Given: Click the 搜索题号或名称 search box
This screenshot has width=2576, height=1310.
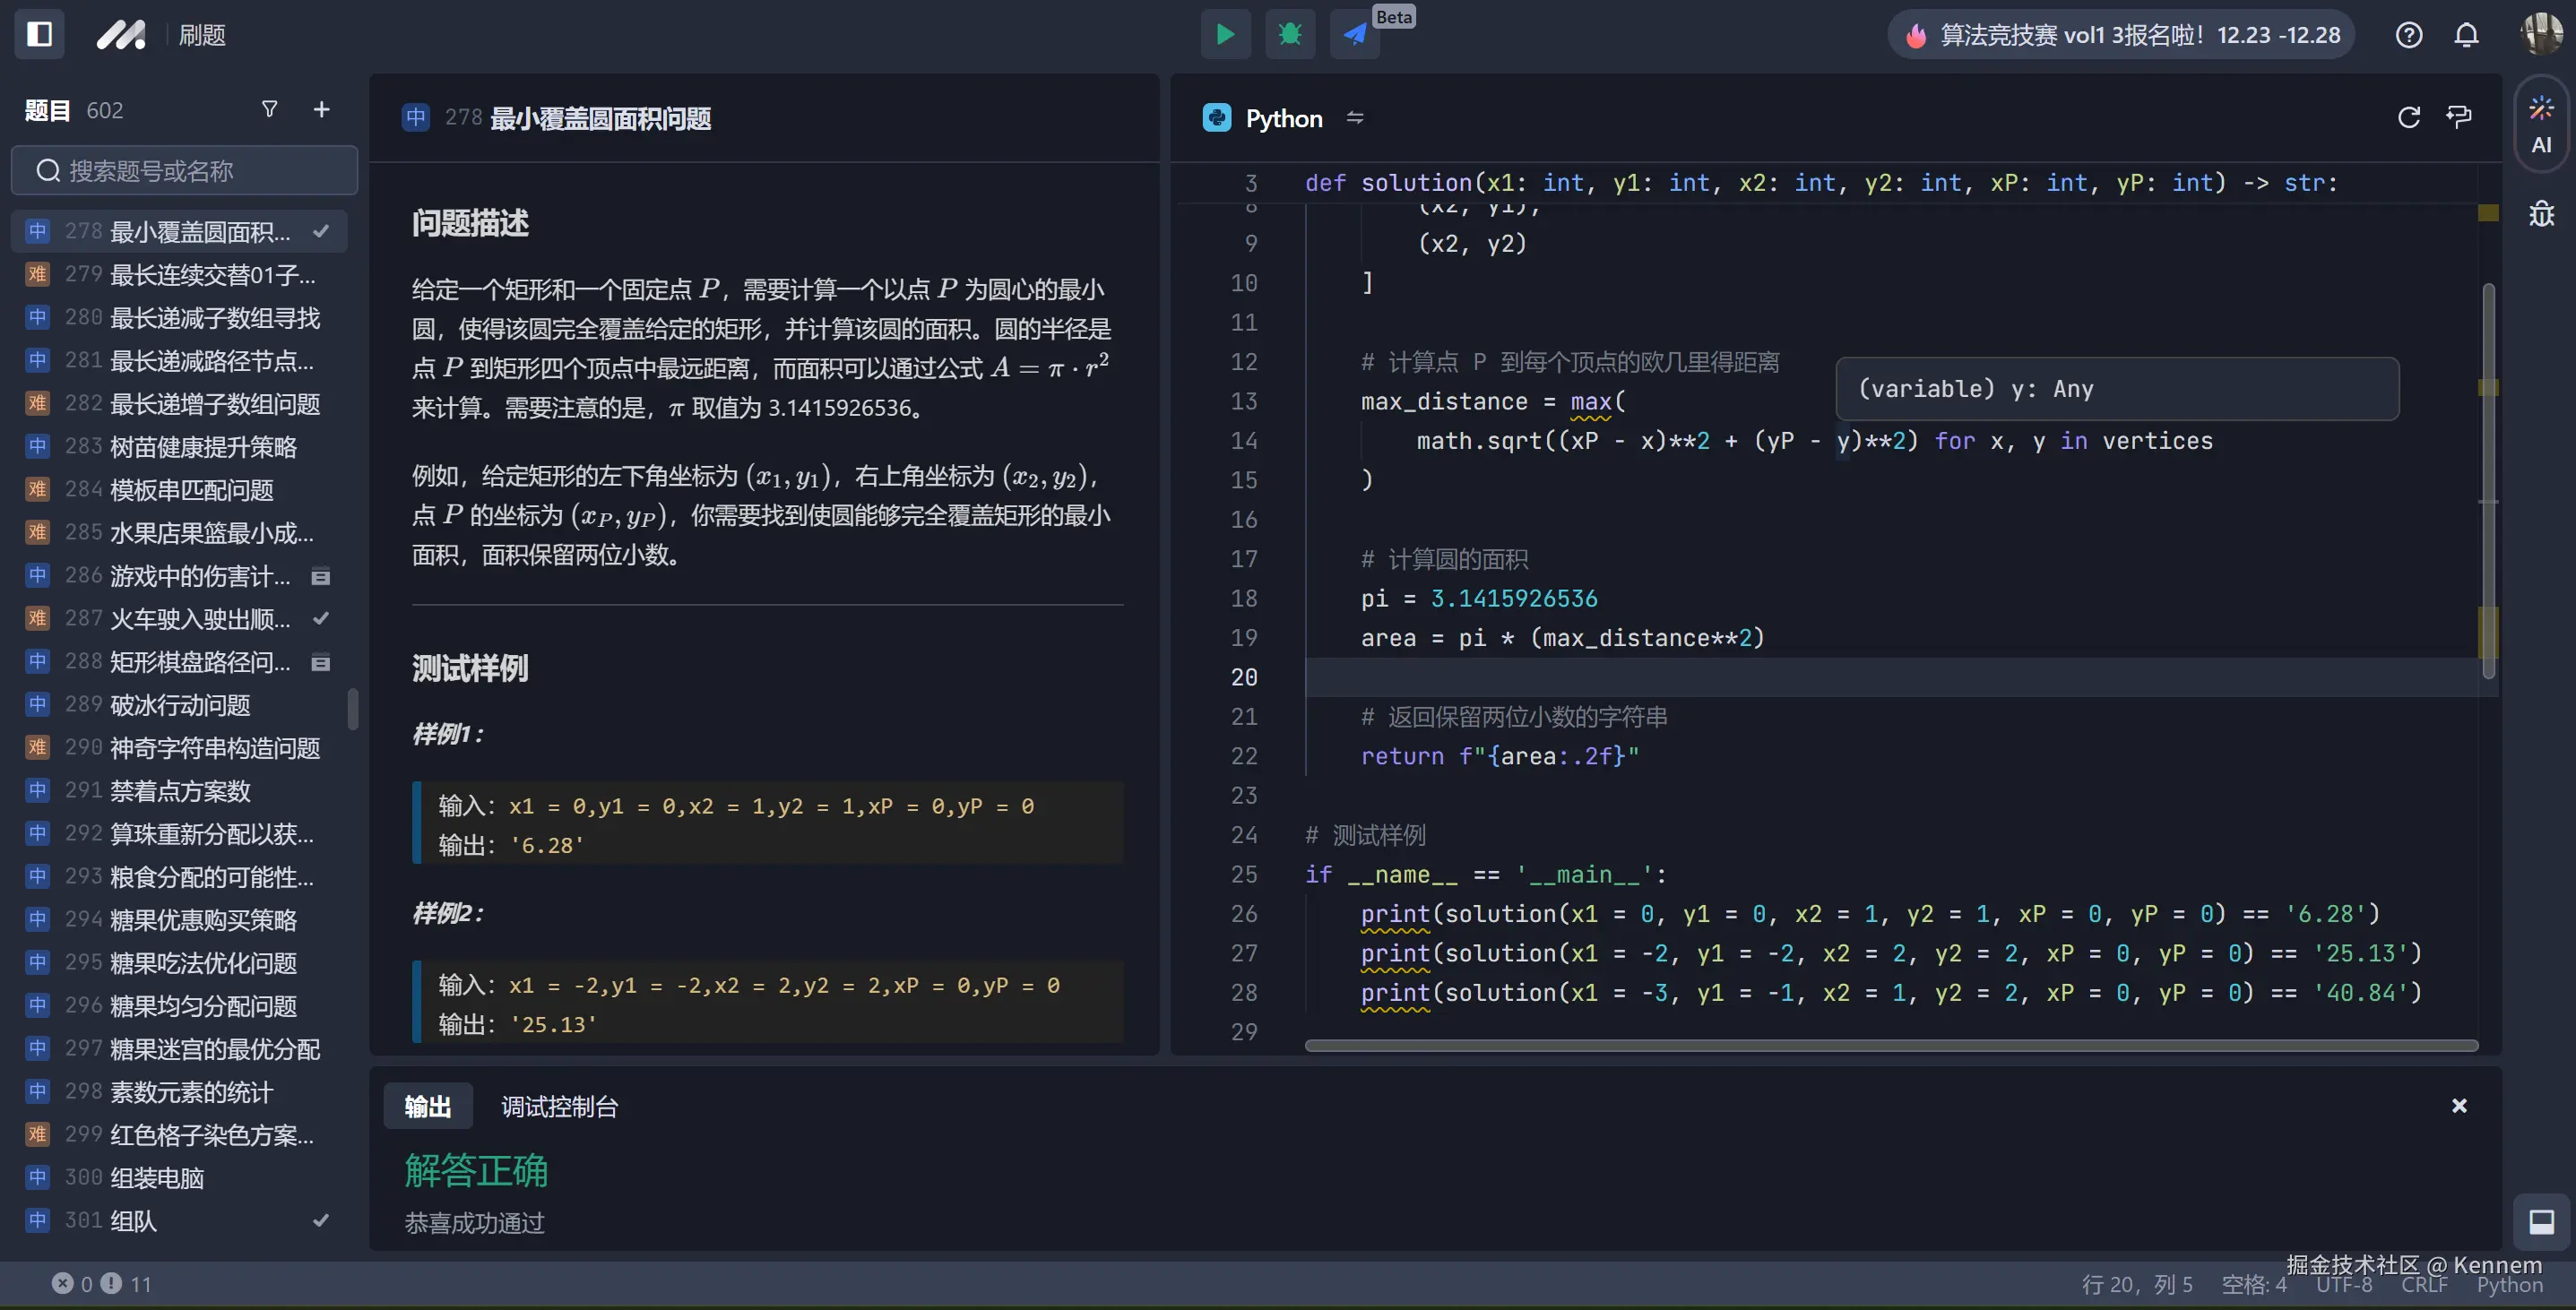Looking at the screenshot, I should (x=184, y=170).
